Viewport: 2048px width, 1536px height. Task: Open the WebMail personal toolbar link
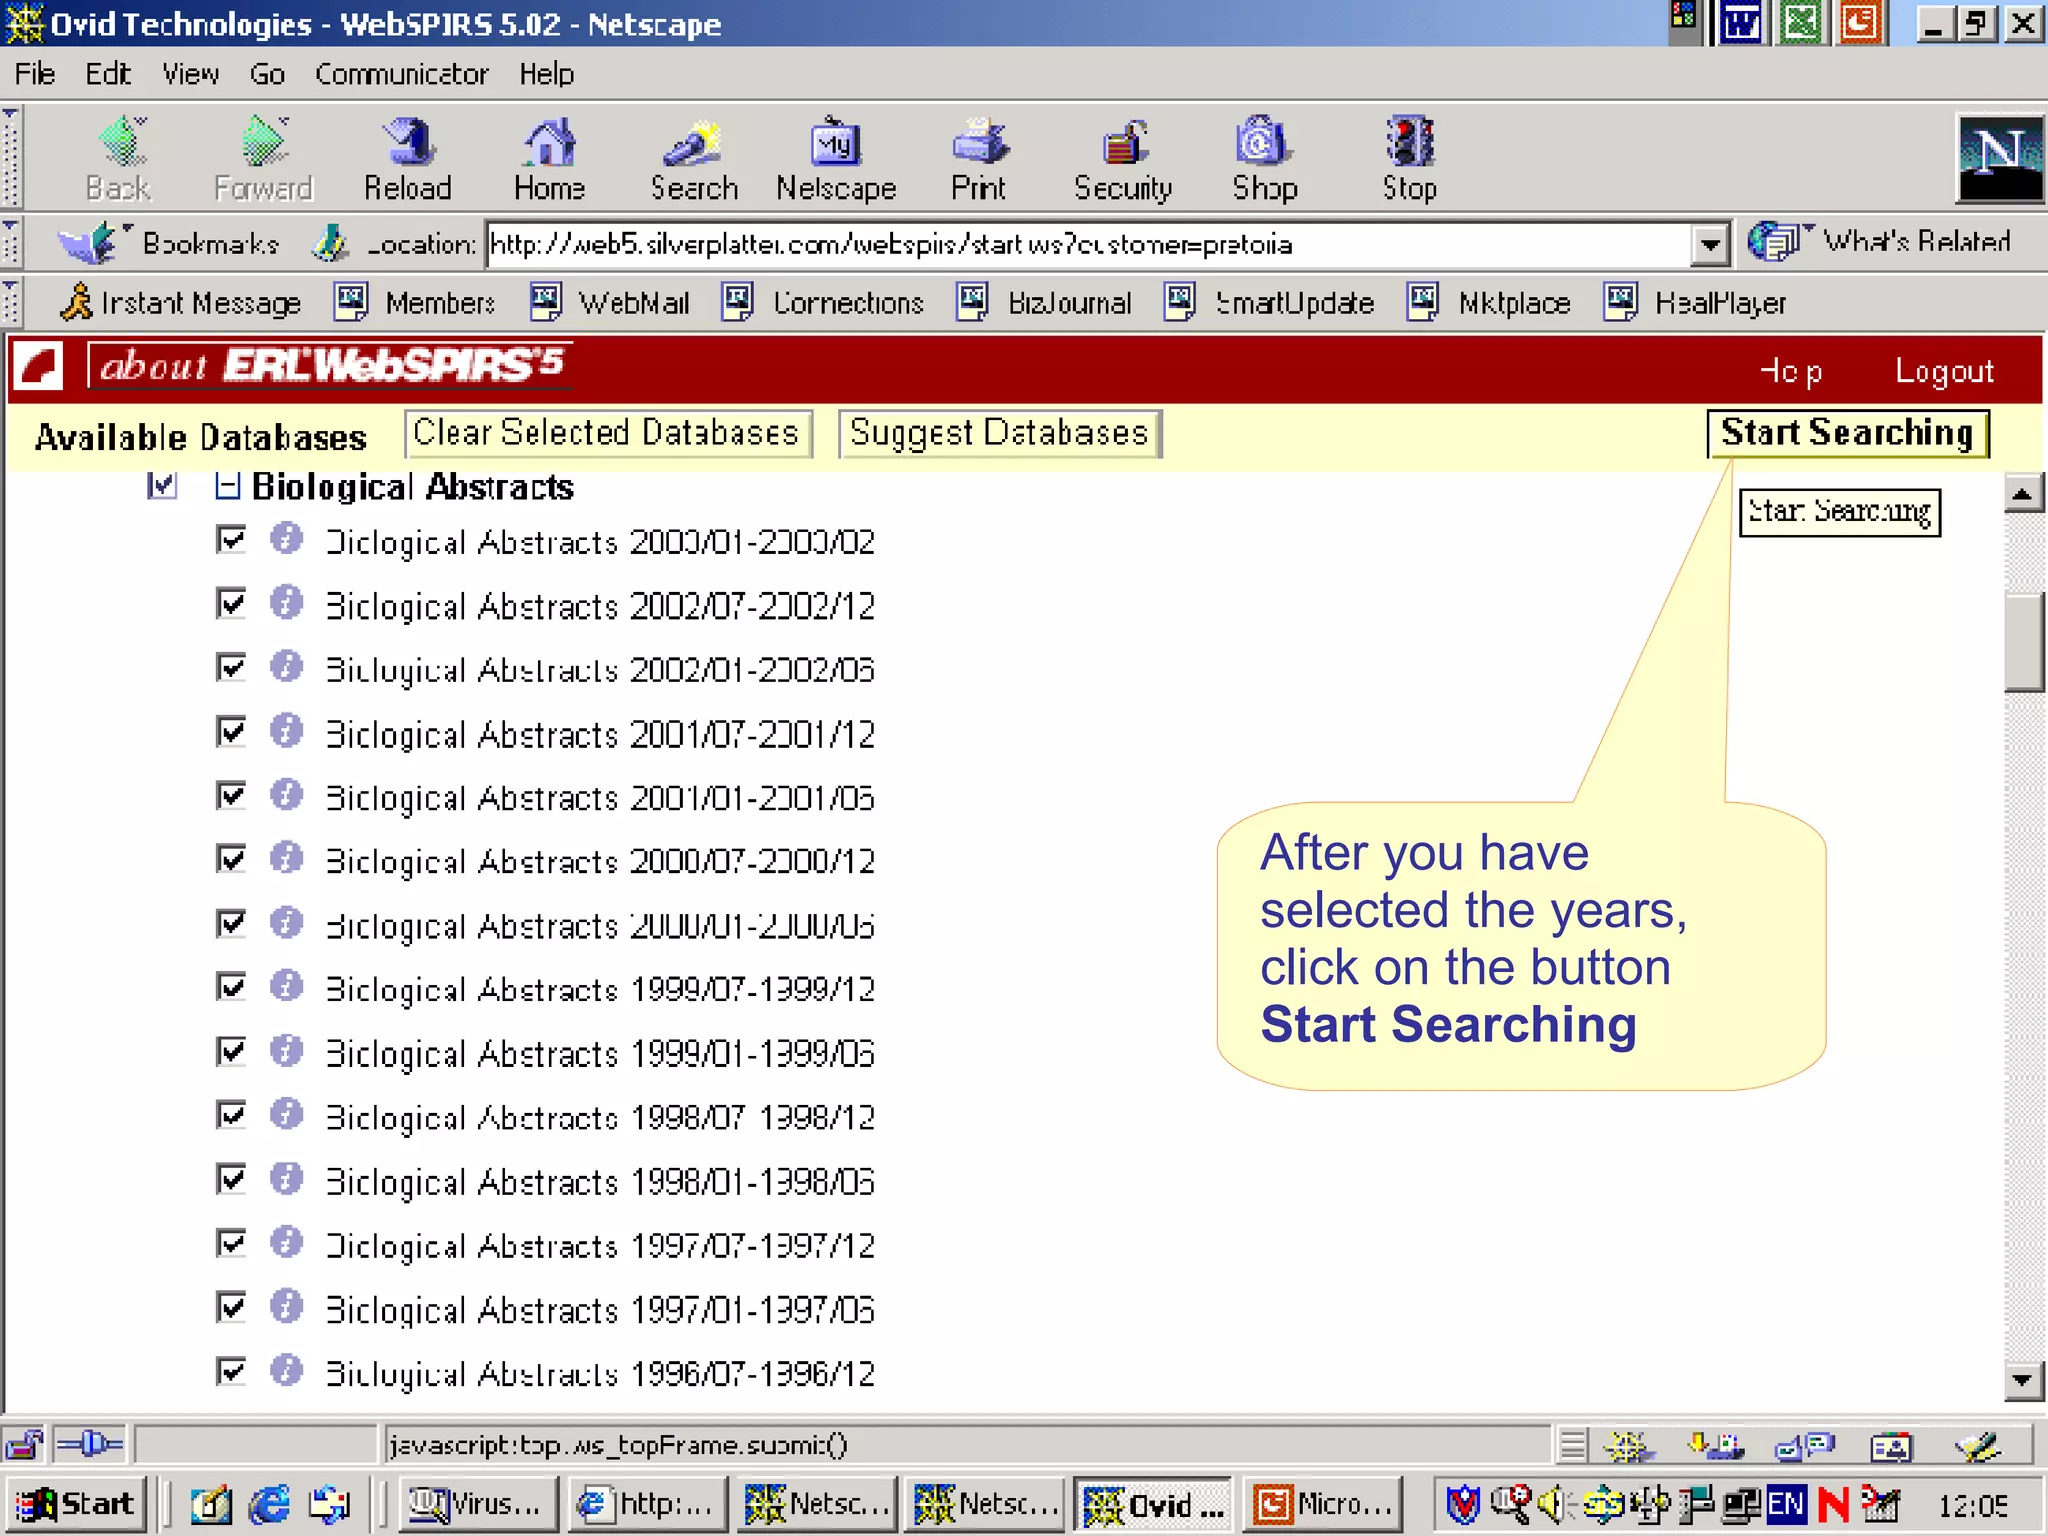[x=610, y=302]
